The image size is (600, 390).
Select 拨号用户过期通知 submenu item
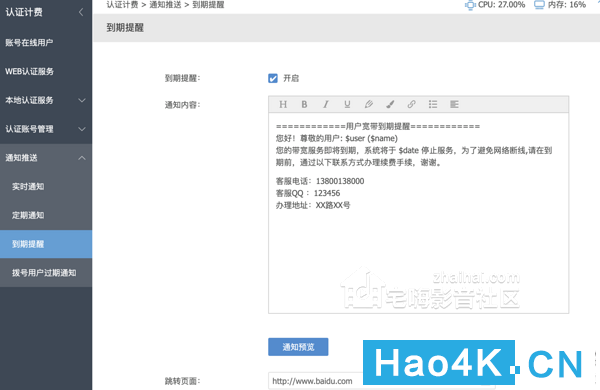pyautogui.click(x=46, y=273)
